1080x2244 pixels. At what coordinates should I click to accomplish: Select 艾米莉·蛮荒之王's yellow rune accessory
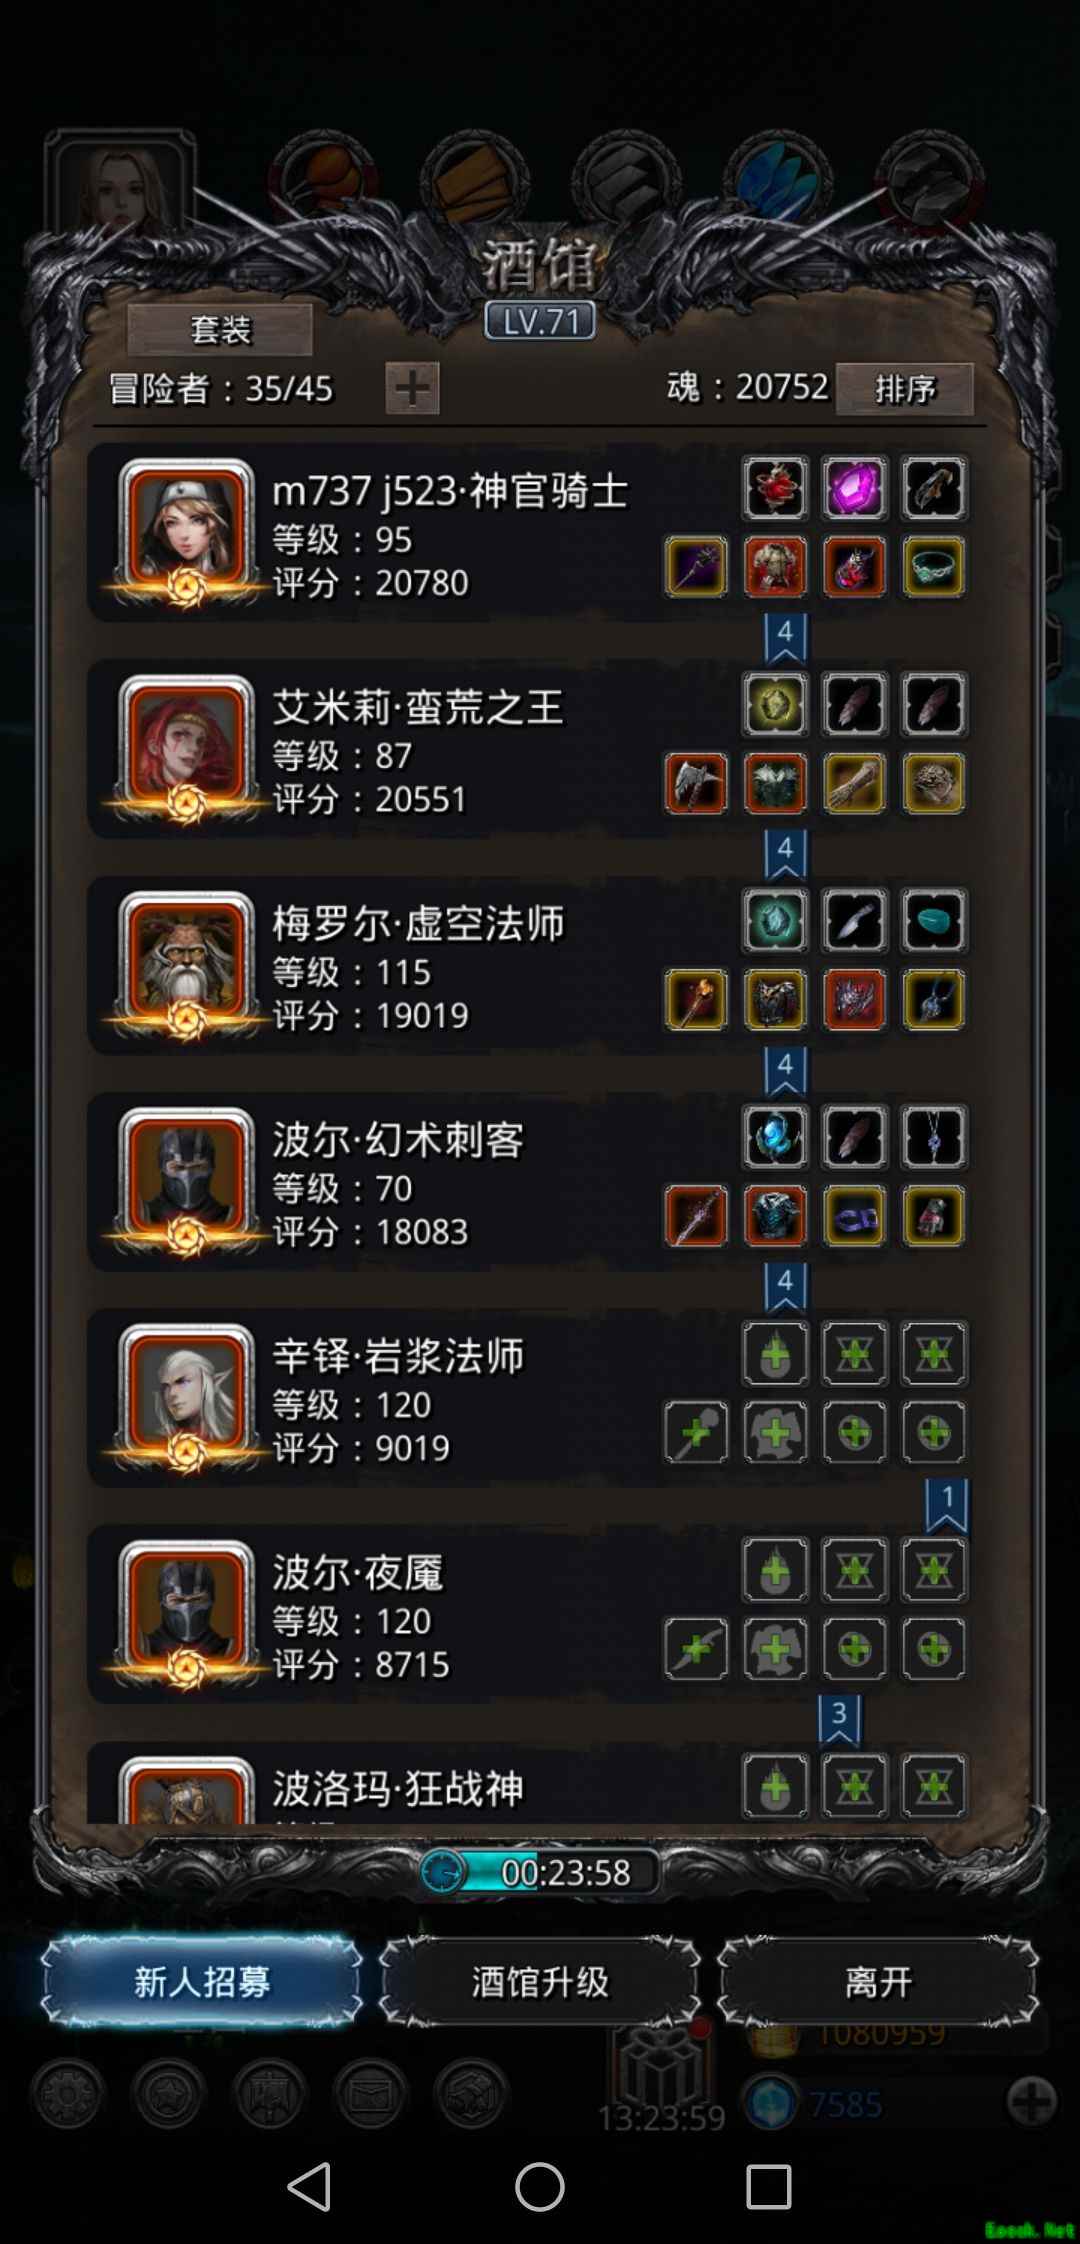(775, 704)
